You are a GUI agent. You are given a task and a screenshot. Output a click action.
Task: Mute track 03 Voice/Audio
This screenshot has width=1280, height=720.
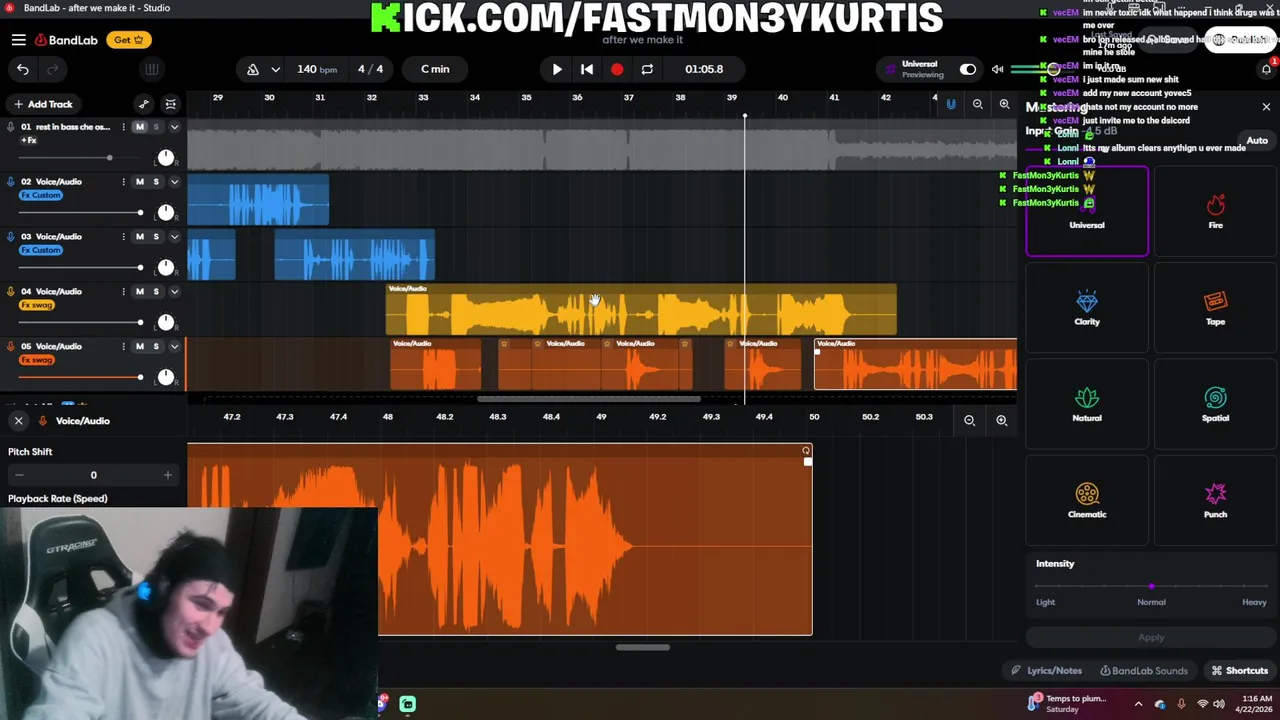click(x=140, y=237)
